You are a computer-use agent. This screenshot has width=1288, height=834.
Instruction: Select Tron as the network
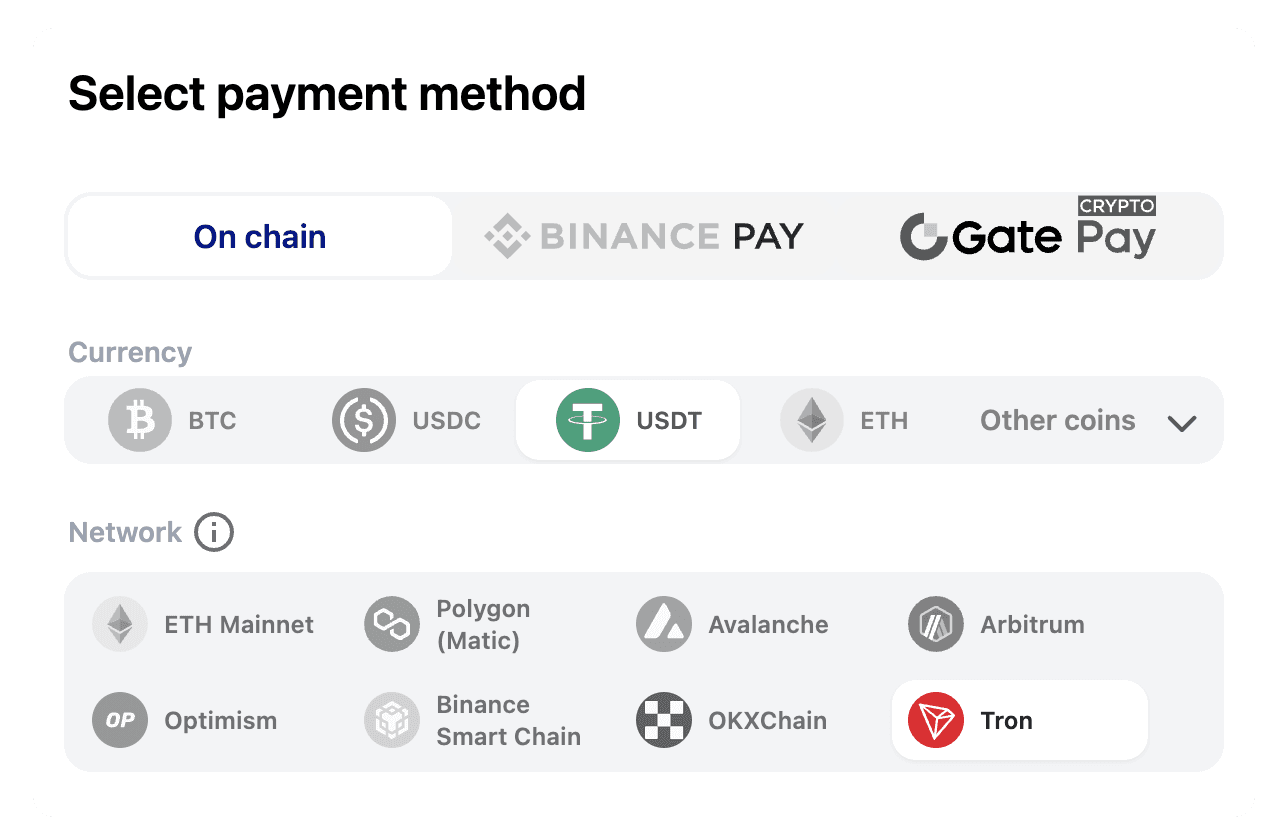pyautogui.click(x=1019, y=720)
